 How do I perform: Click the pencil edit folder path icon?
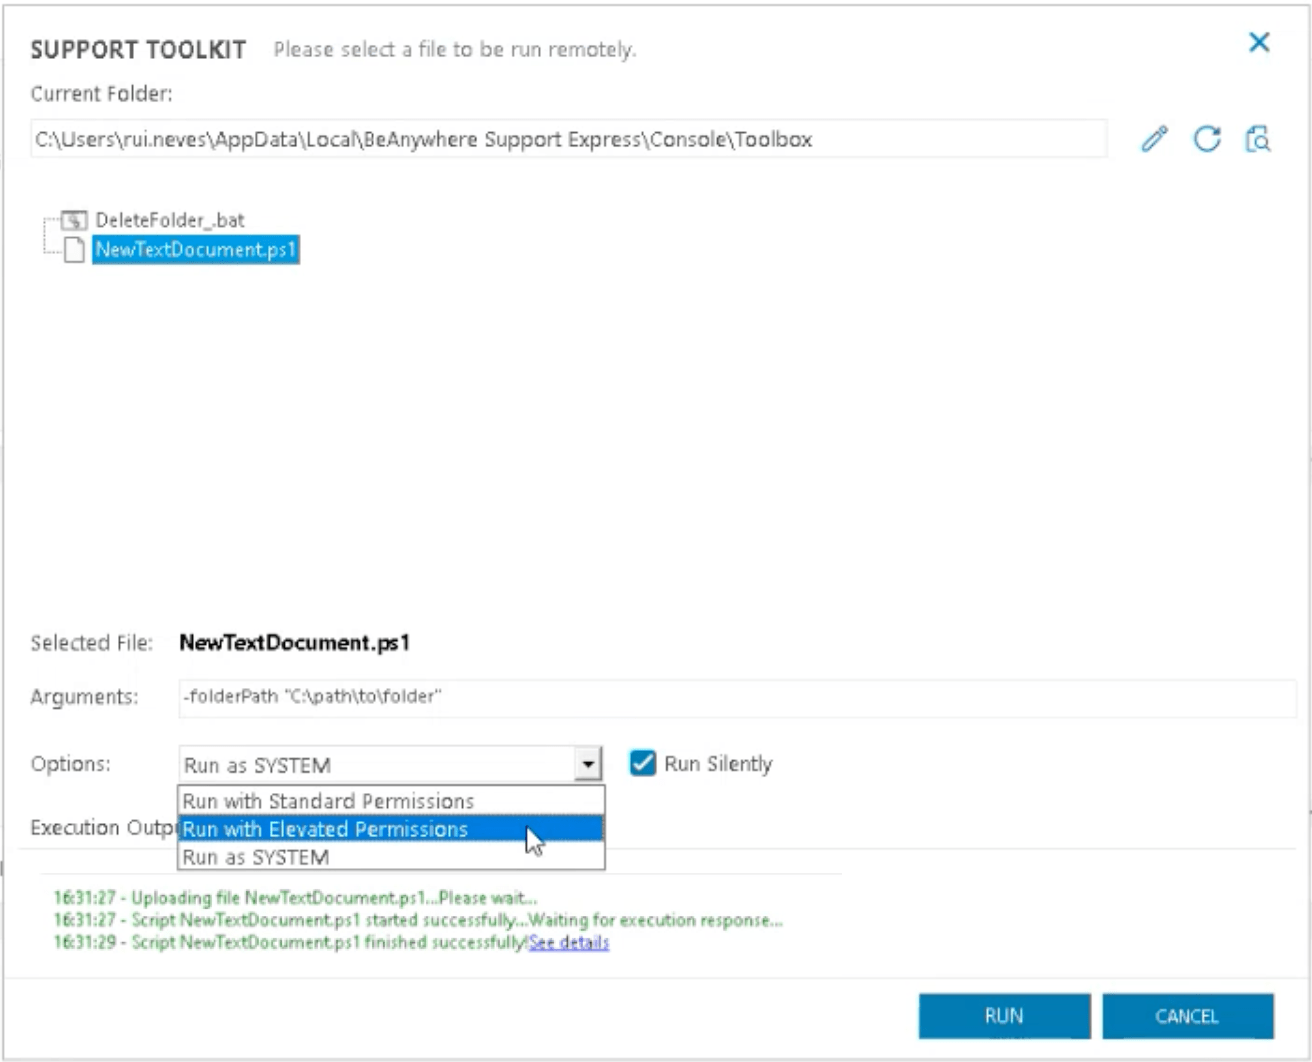tap(1155, 139)
